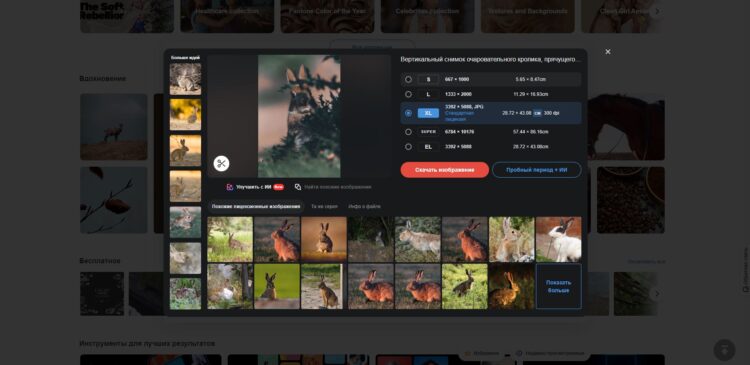Viewport: 750px width, 365px height.
Task: Click the image title text Вертикальный снимок очаровательного кролика
Action: click(x=490, y=60)
